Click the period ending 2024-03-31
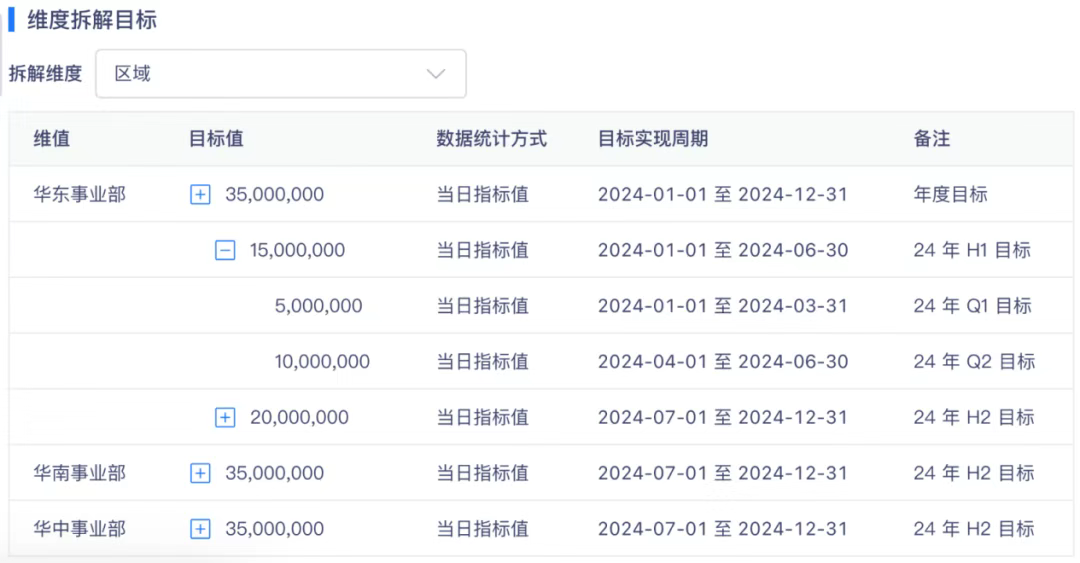1080x563 pixels. (x=722, y=306)
